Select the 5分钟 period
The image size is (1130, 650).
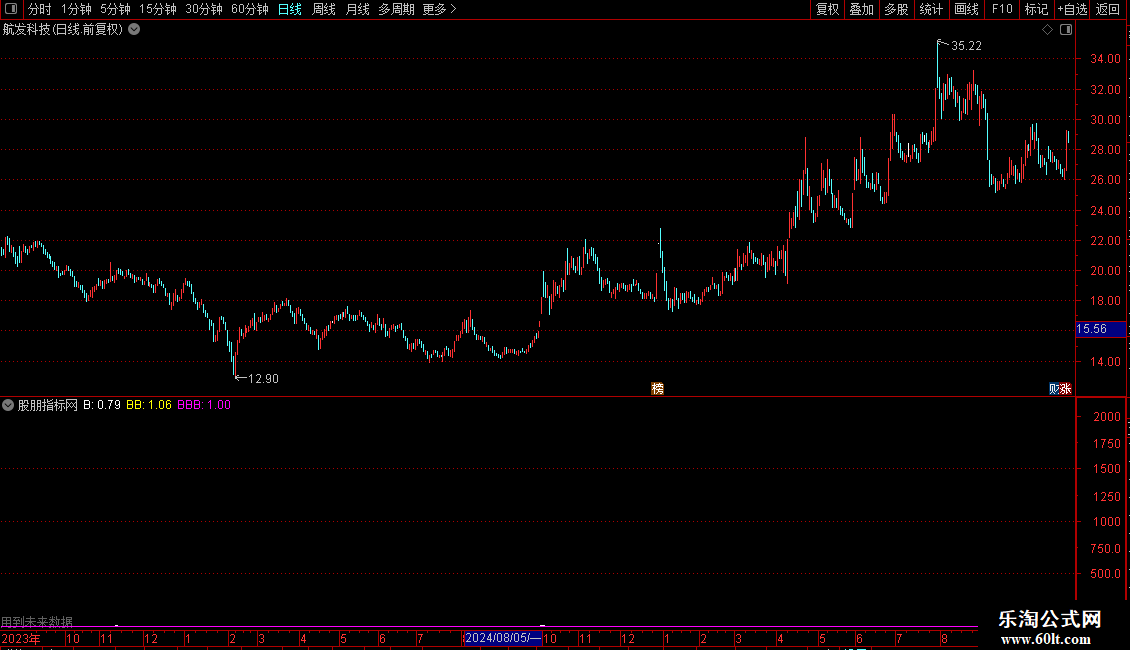coord(115,9)
